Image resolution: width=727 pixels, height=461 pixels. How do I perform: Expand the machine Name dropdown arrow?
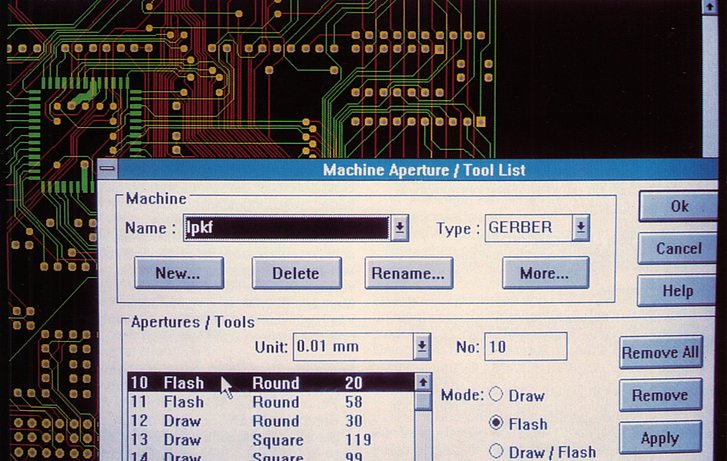click(399, 228)
